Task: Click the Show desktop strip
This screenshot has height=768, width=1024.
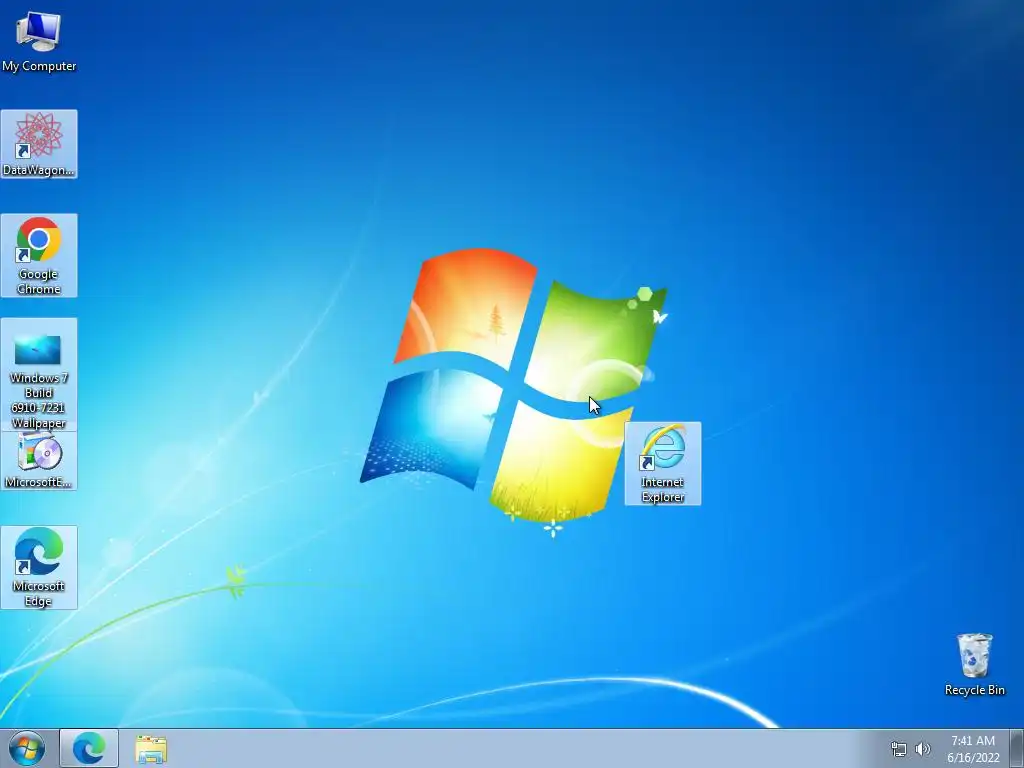Action: 1017,748
